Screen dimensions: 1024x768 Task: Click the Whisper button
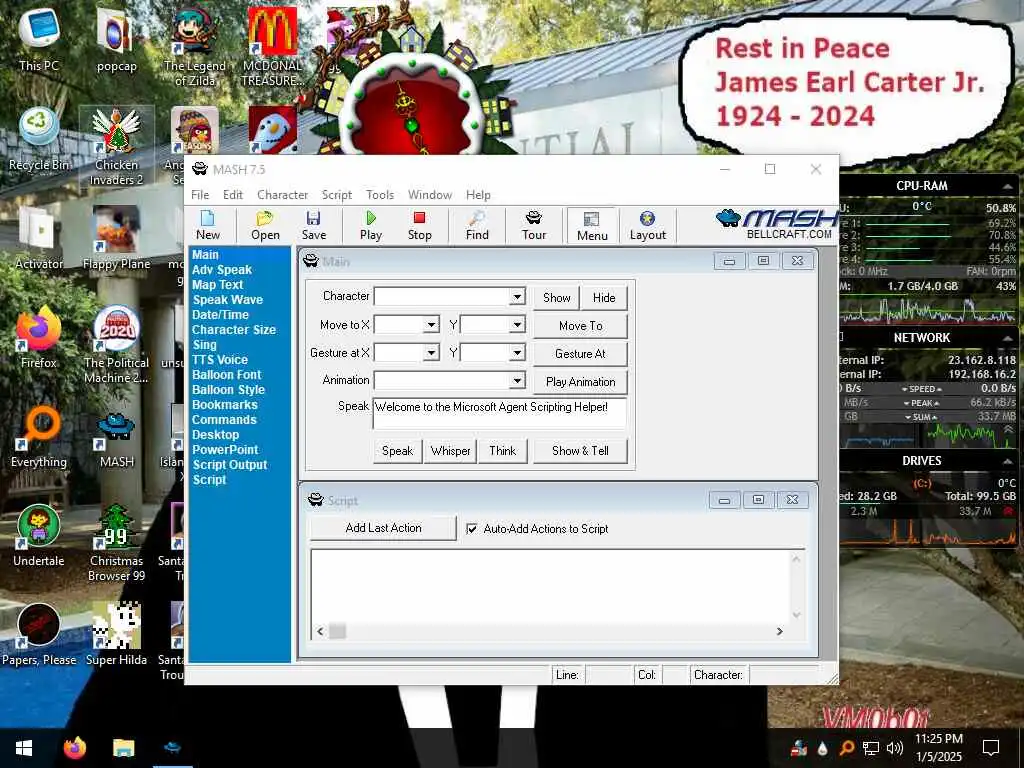click(x=450, y=451)
